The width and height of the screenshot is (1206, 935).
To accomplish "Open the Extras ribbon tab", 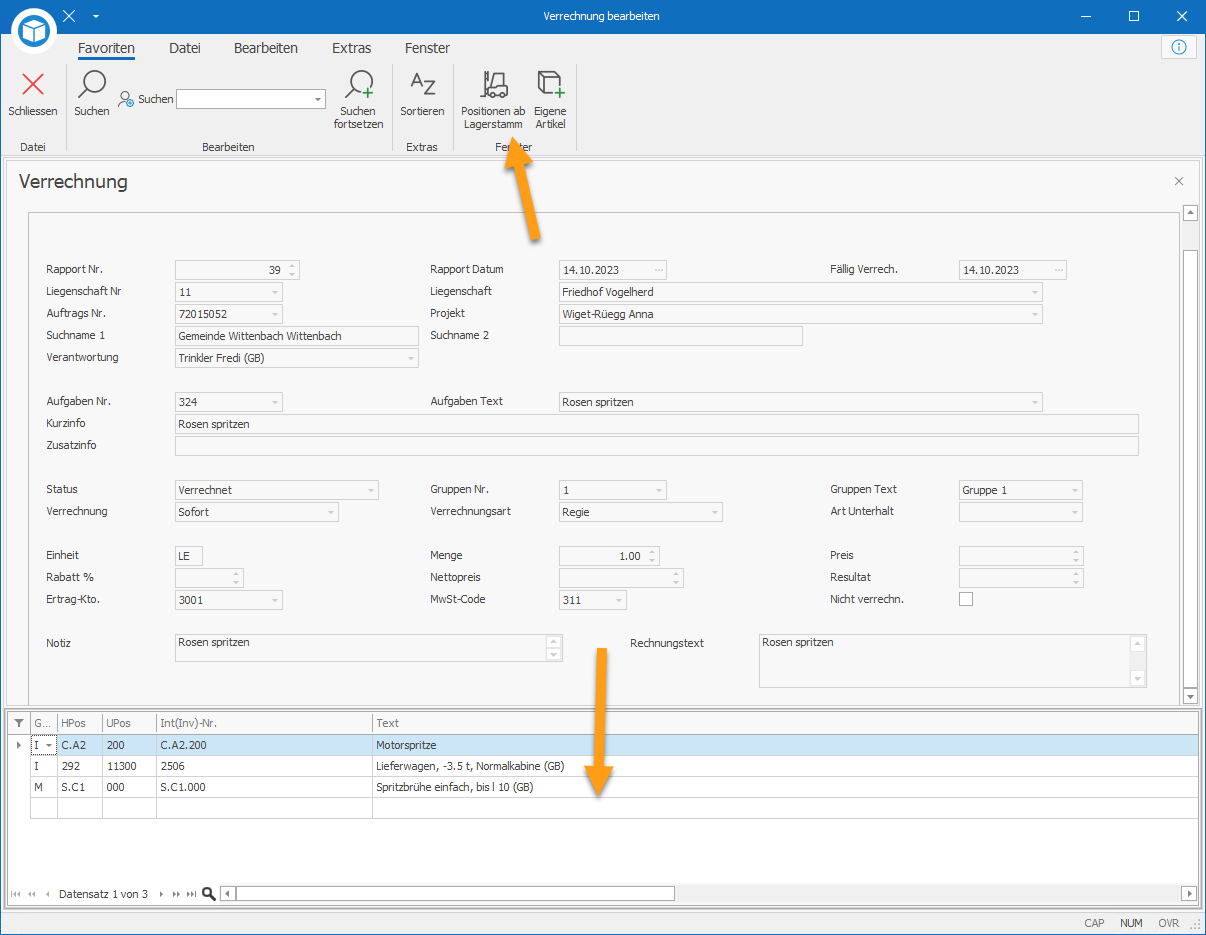I will 352,48.
